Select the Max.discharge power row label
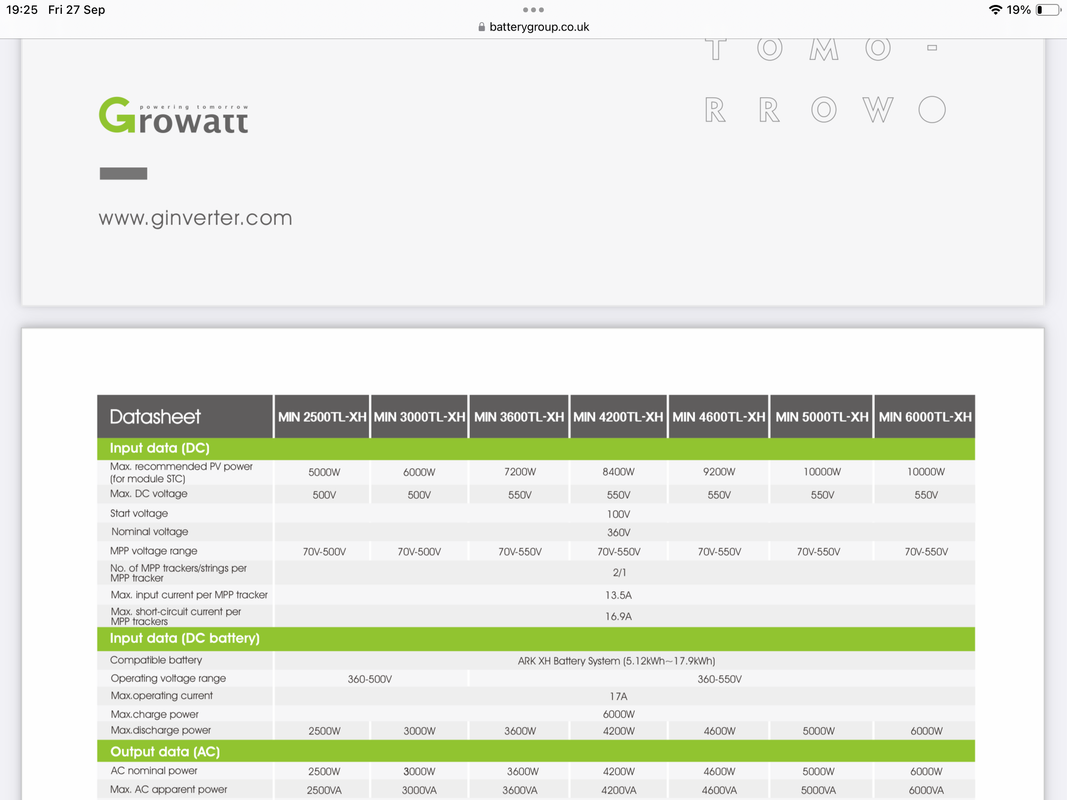 tap(161, 731)
